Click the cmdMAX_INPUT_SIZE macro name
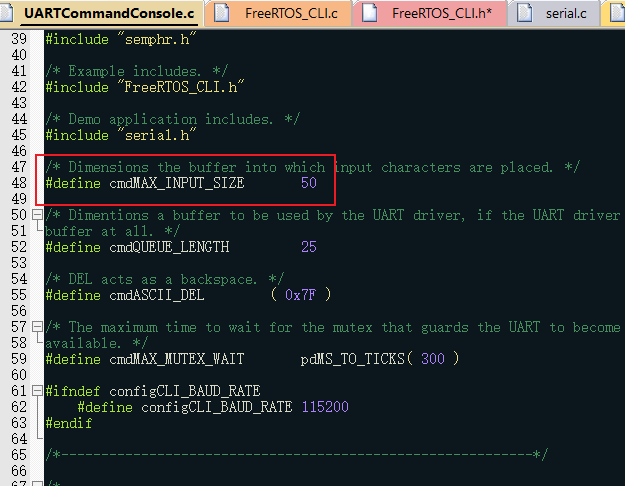The width and height of the screenshot is (625, 486). coord(177,183)
